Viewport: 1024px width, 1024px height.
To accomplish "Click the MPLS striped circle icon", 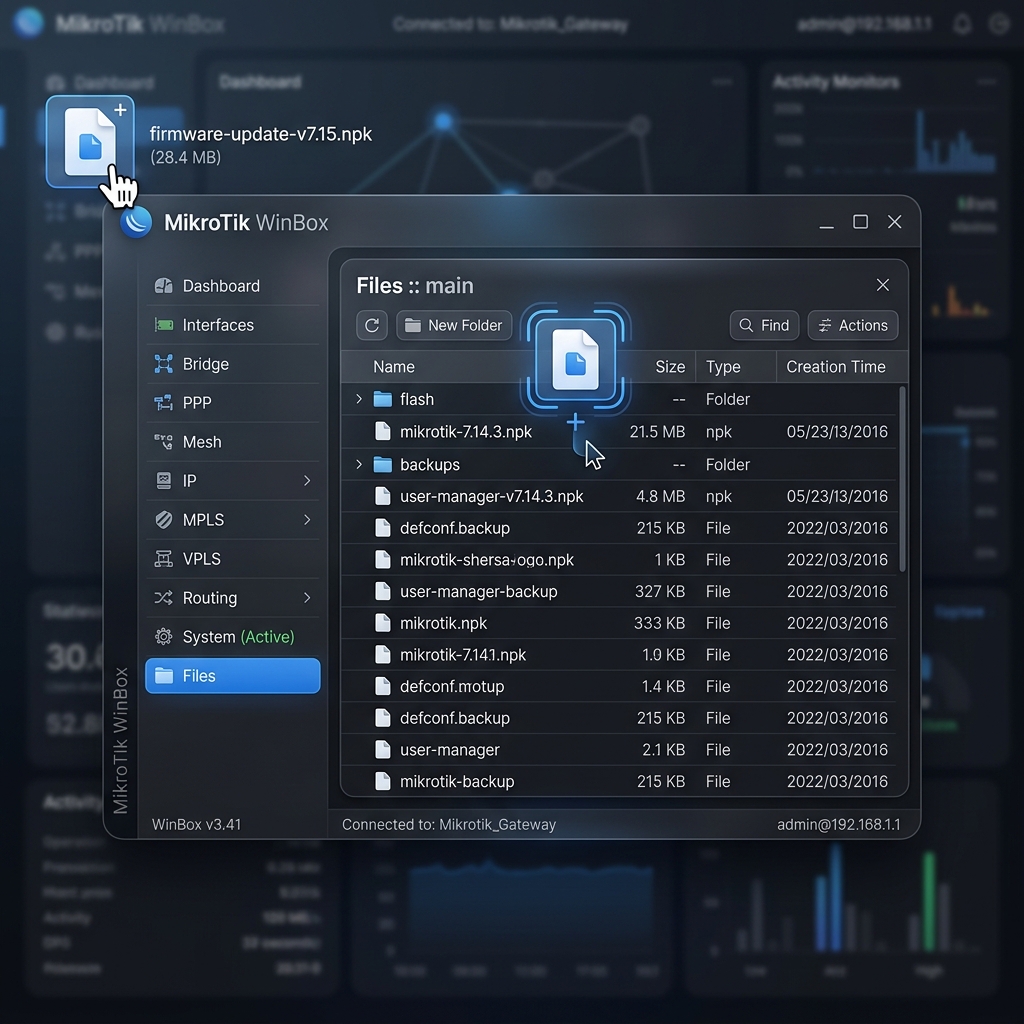I will tap(163, 520).
